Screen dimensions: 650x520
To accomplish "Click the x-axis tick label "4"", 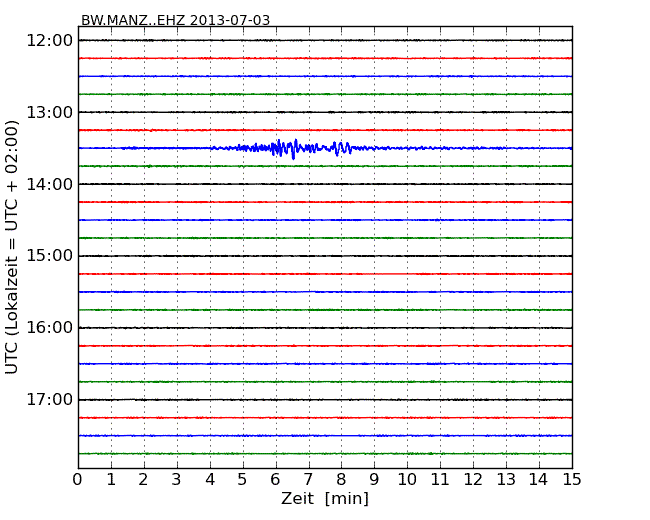I will (x=210, y=480).
